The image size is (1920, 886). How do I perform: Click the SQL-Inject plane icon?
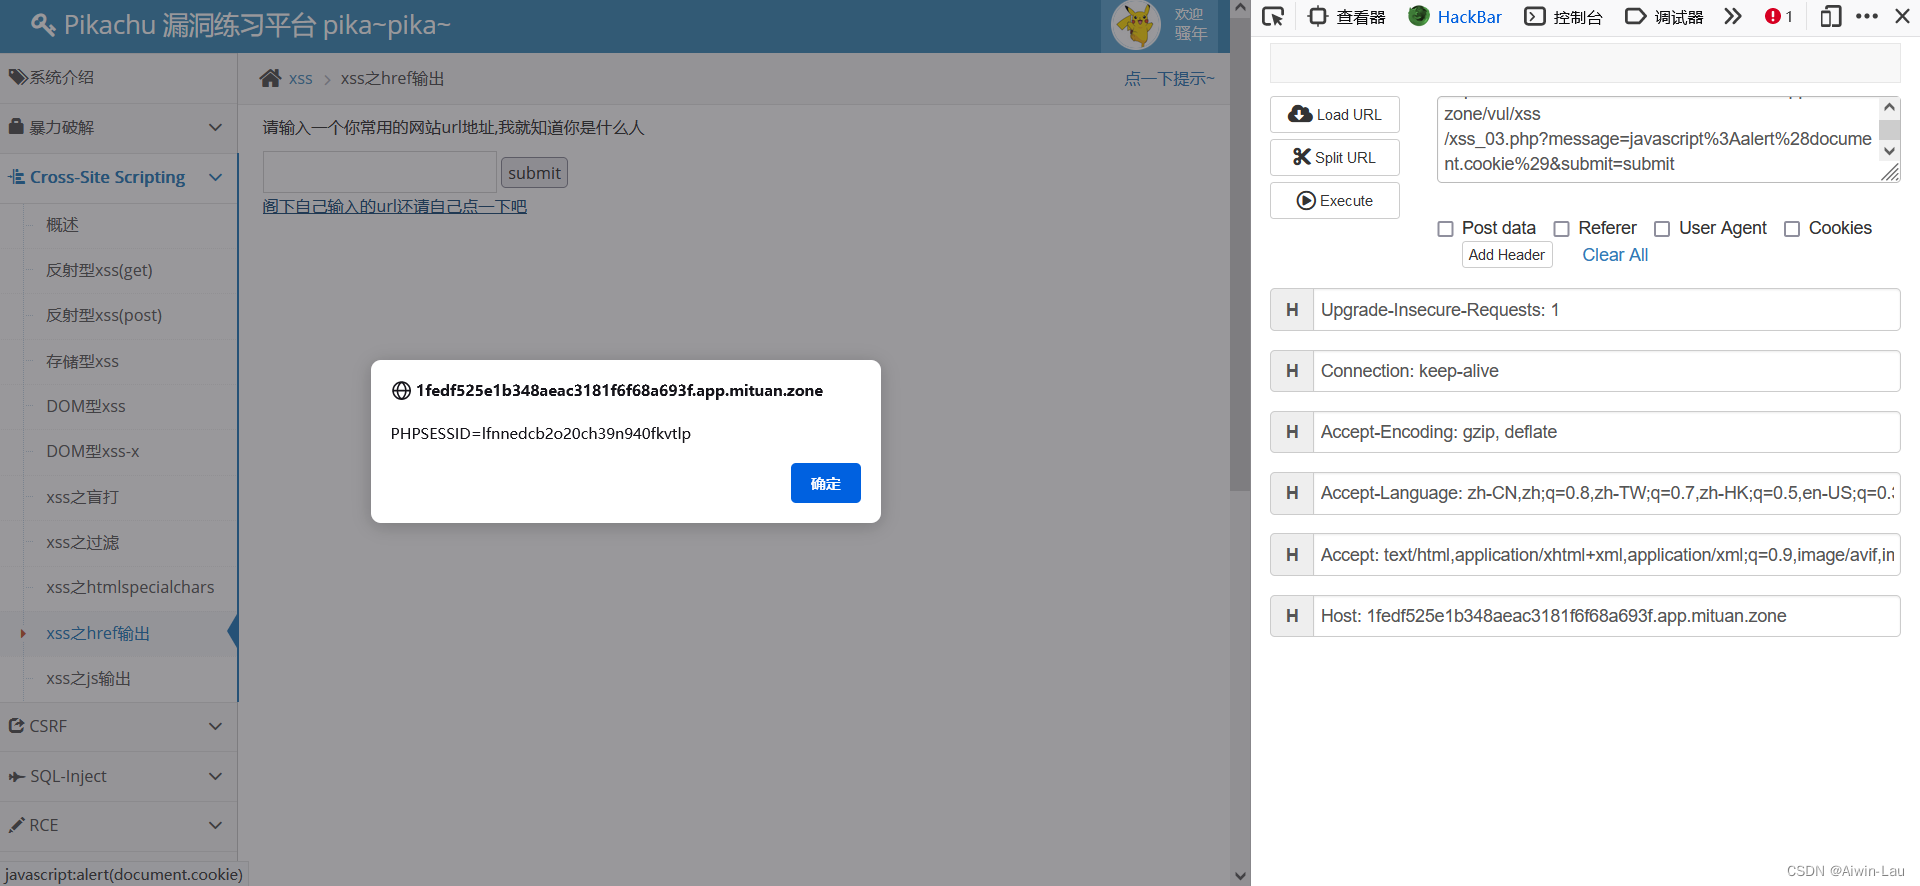pos(17,776)
